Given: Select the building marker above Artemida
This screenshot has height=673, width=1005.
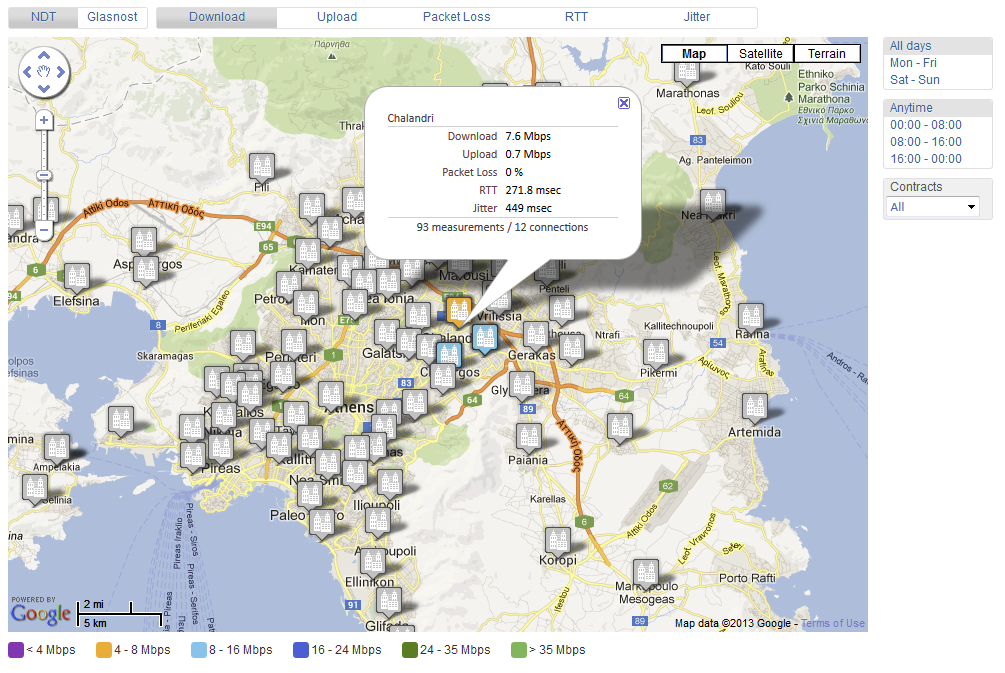Looking at the screenshot, I should point(755,408).
